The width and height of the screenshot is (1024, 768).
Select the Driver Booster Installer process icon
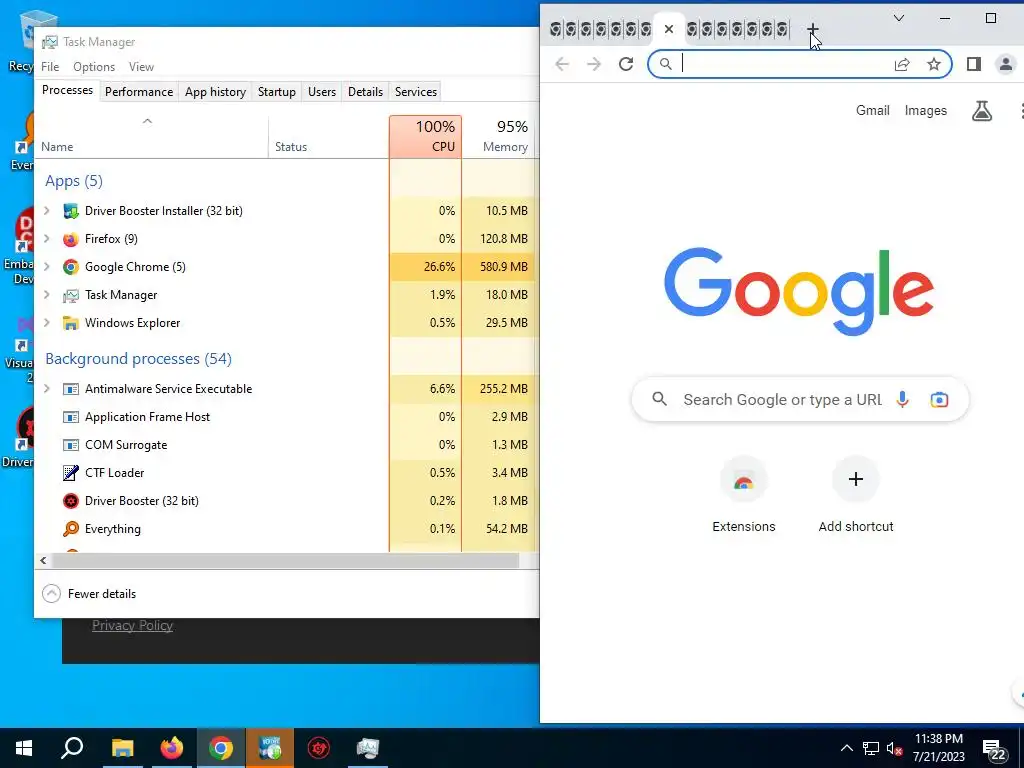(x=71, y=211)
